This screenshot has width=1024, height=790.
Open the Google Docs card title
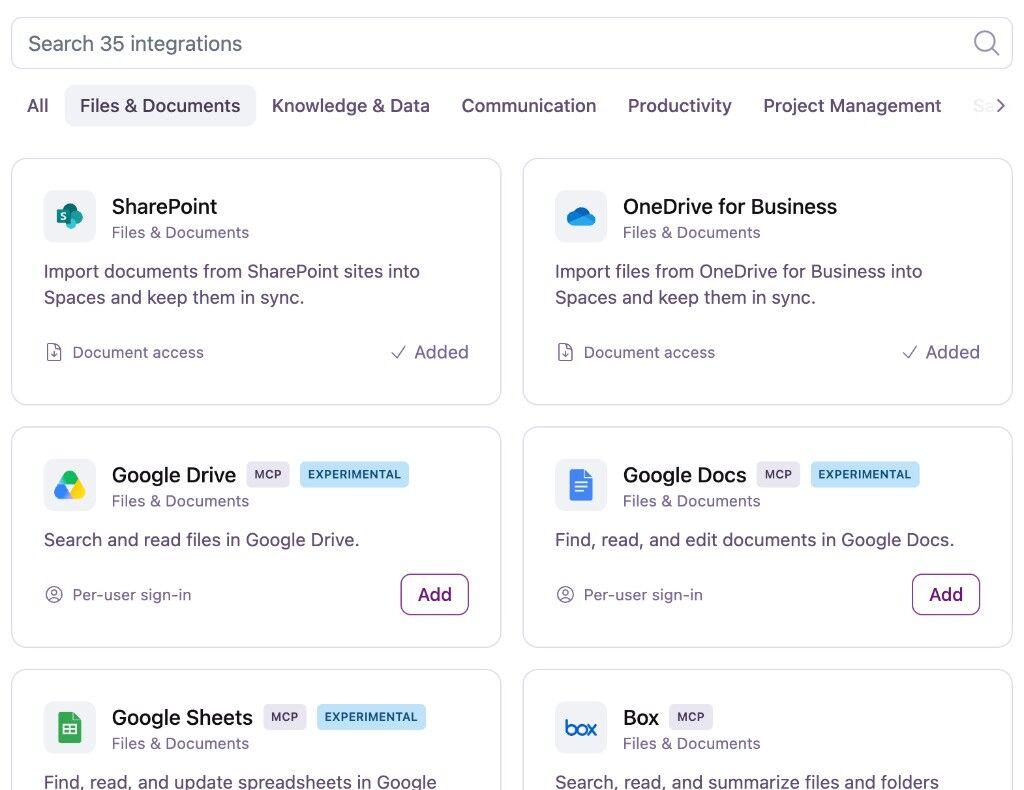click(684, 475)
